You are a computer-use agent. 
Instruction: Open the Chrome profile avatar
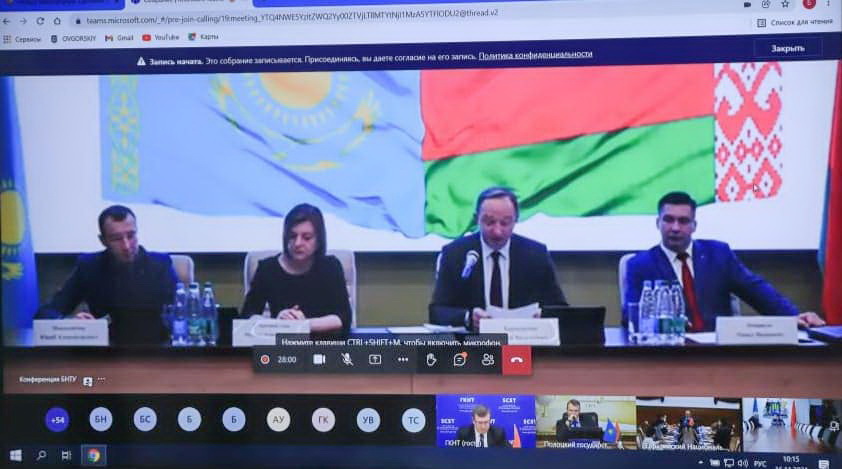click(x=809, y=4)
